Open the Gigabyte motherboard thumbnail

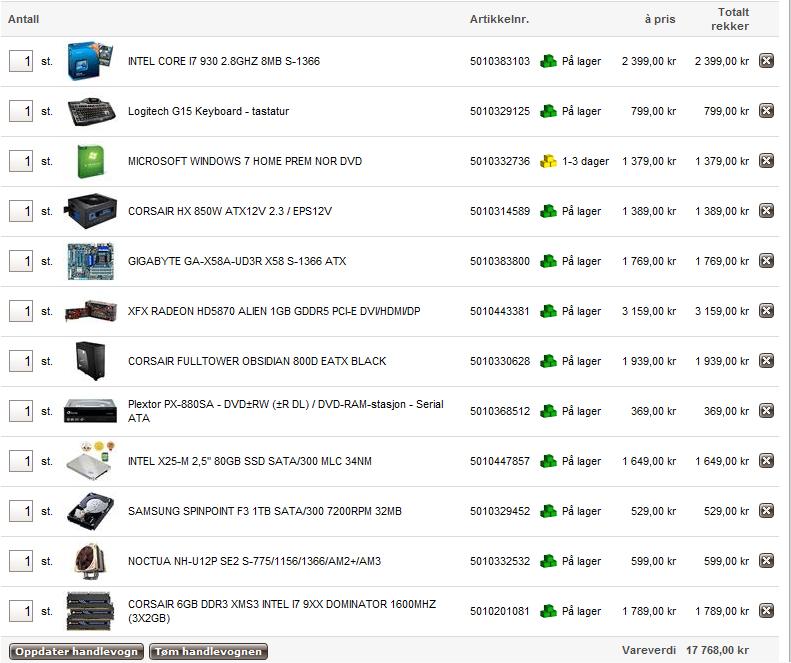click(x=91, y=261)
